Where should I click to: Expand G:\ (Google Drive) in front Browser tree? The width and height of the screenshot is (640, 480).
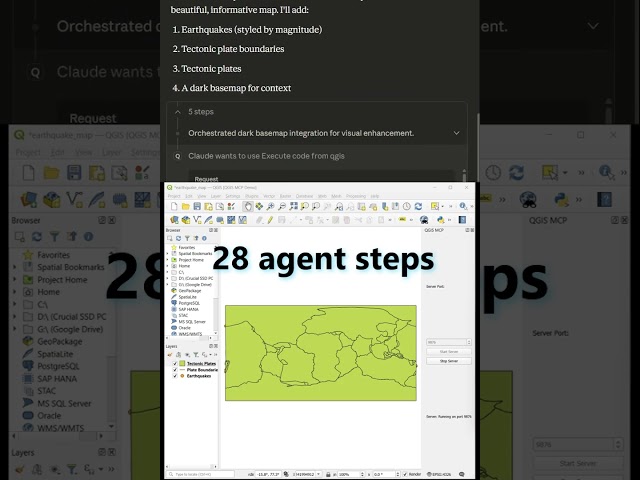pos(167,284)
